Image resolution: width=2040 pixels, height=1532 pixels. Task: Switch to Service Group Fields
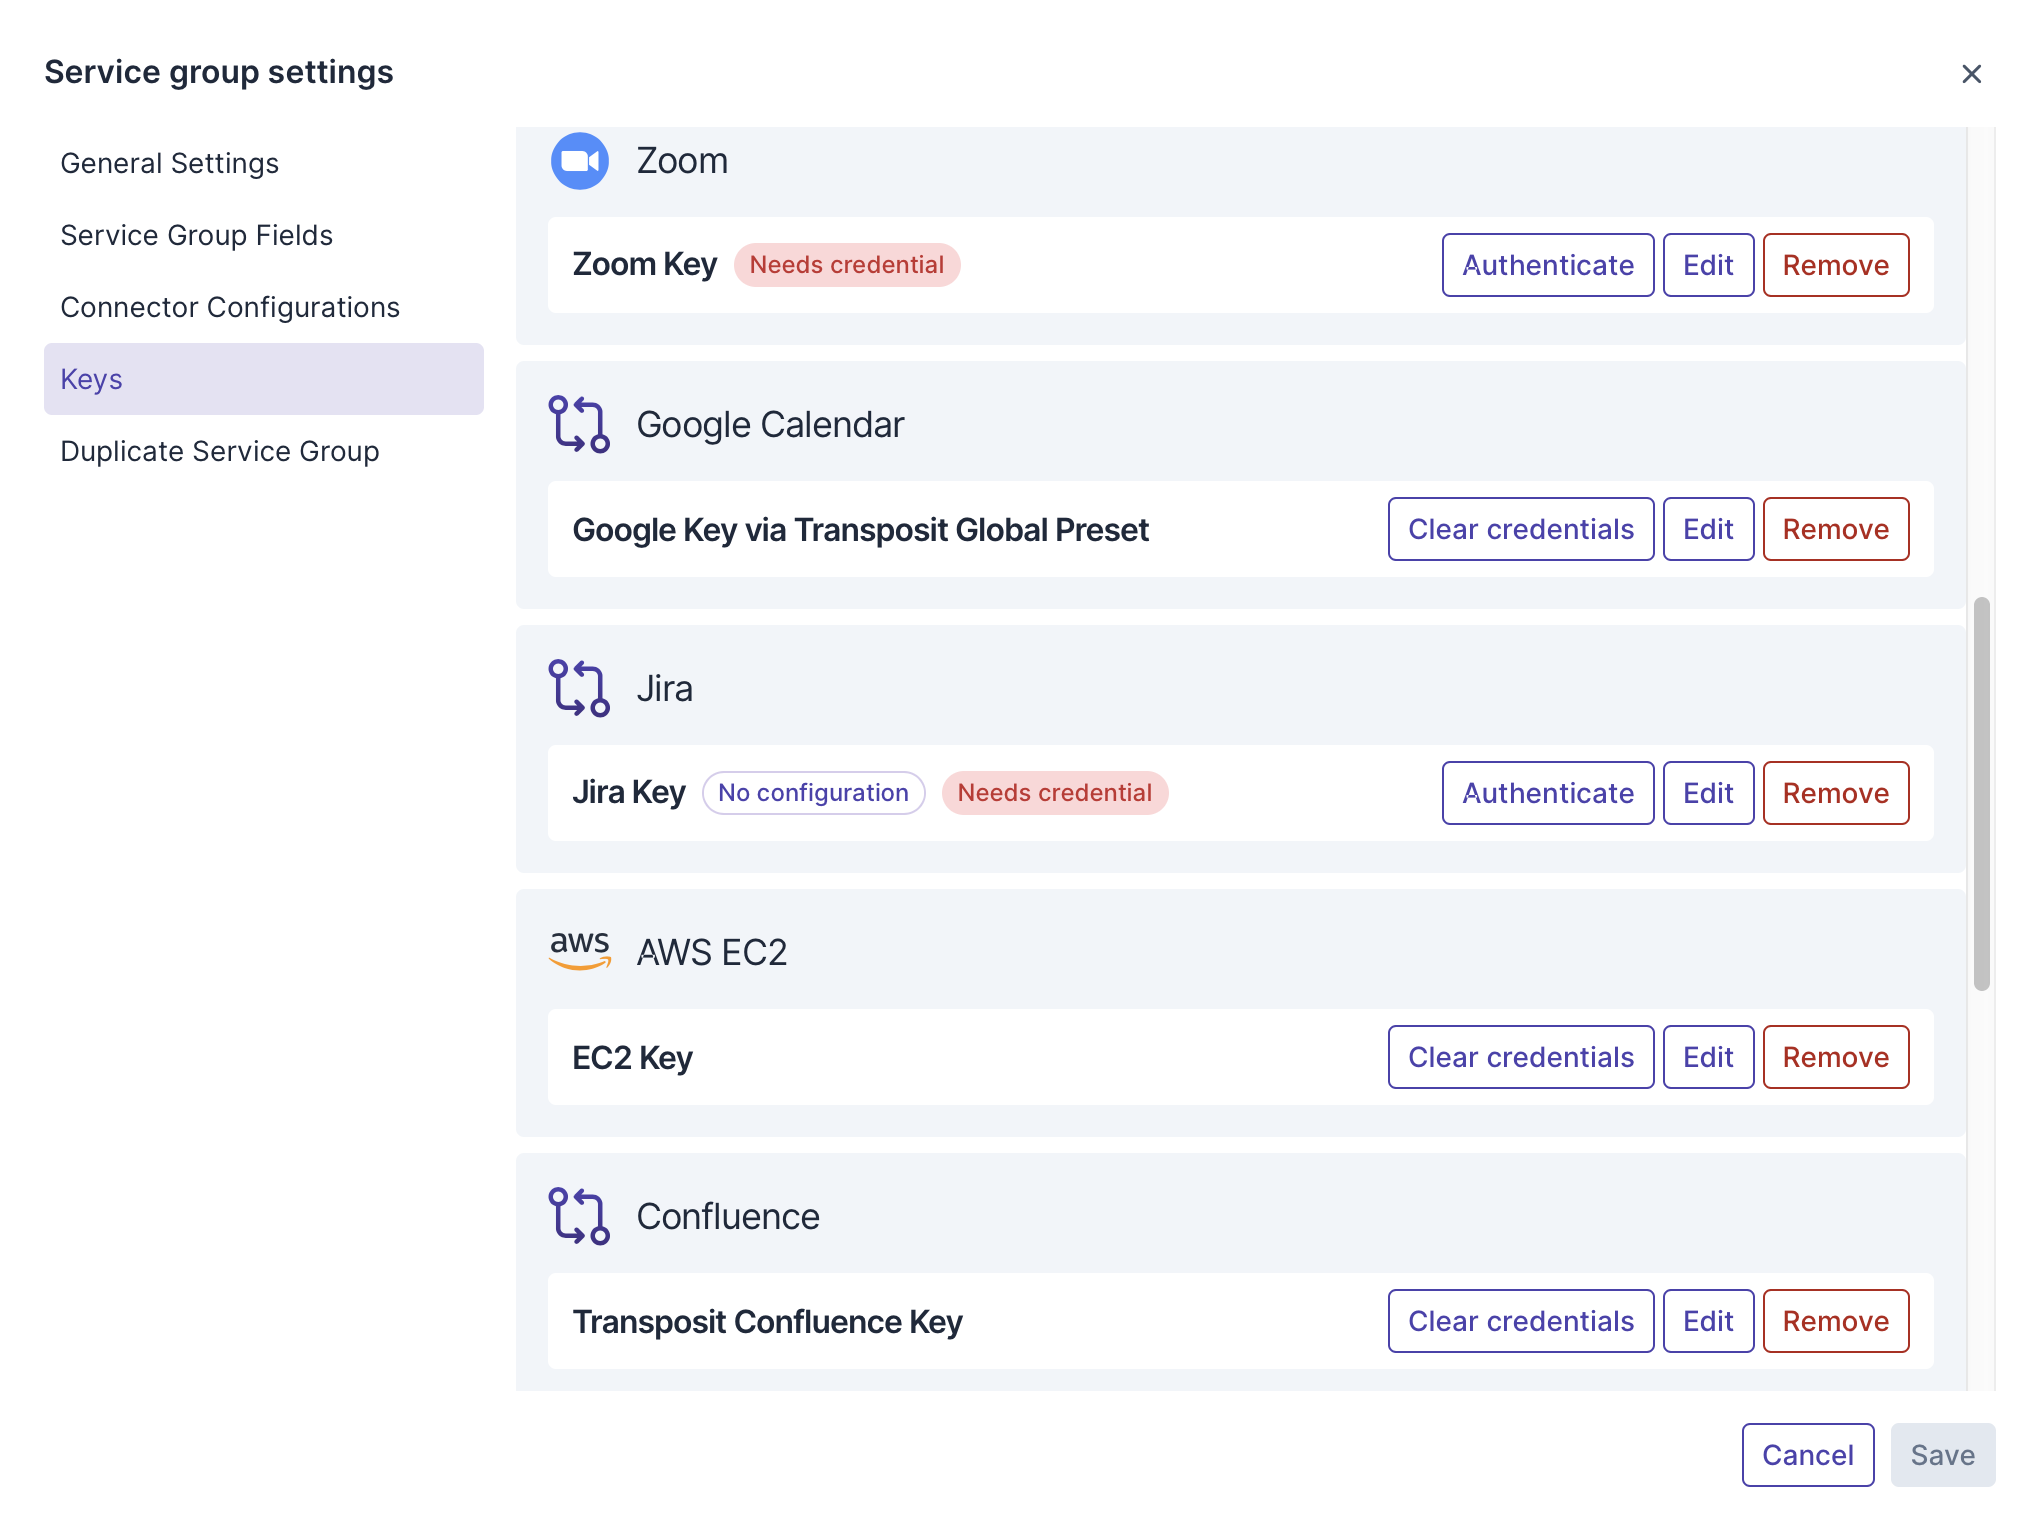point(196,235)
